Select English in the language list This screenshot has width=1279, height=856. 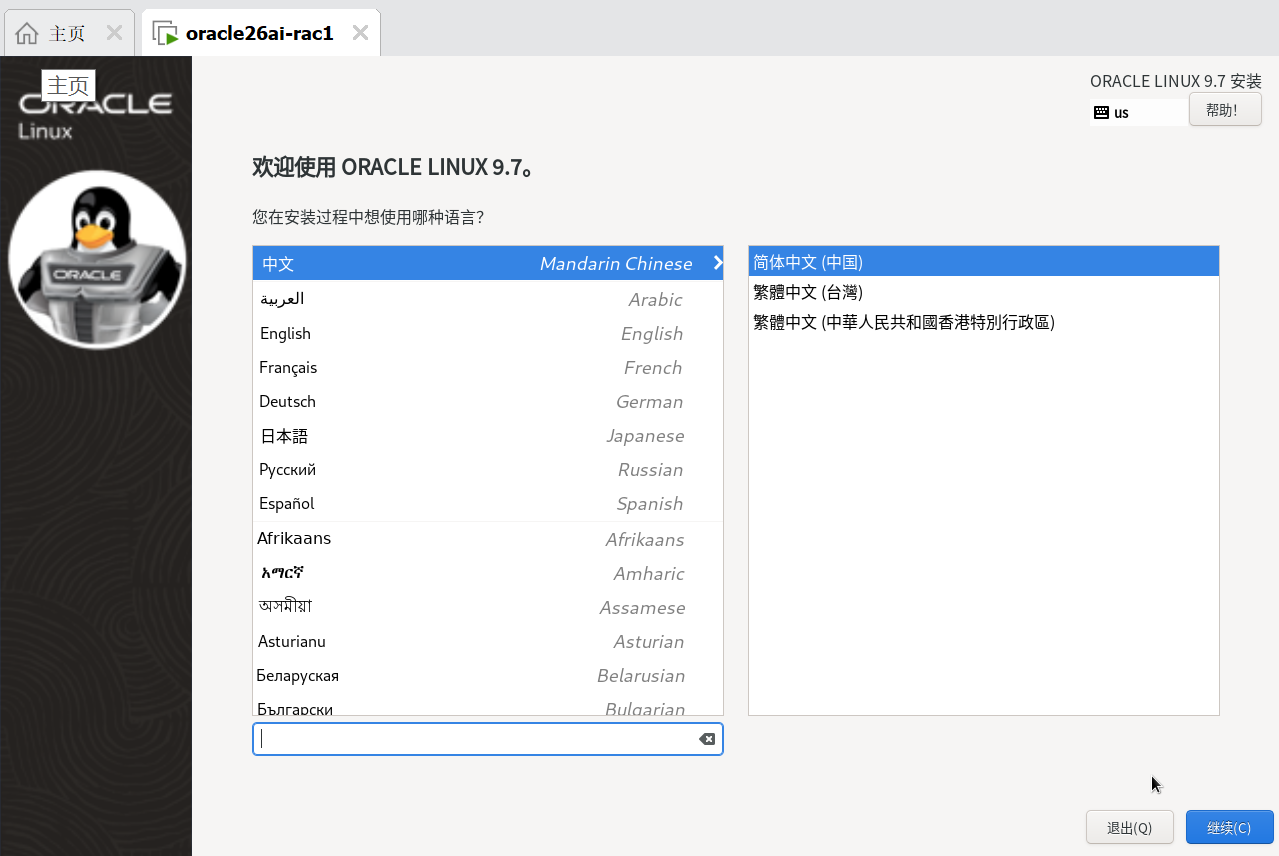488,333
